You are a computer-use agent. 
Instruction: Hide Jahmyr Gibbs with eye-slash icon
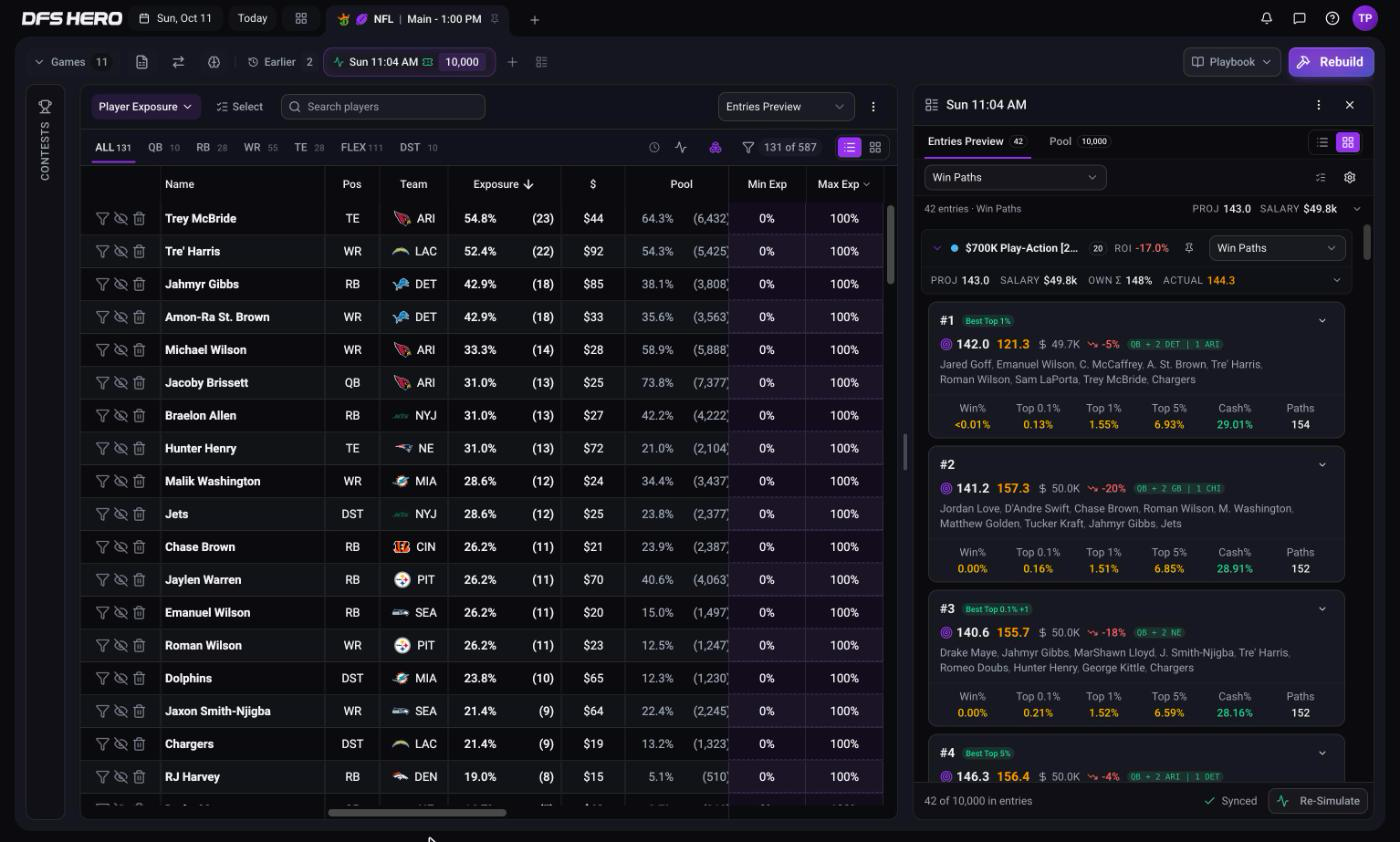point(120,284)
